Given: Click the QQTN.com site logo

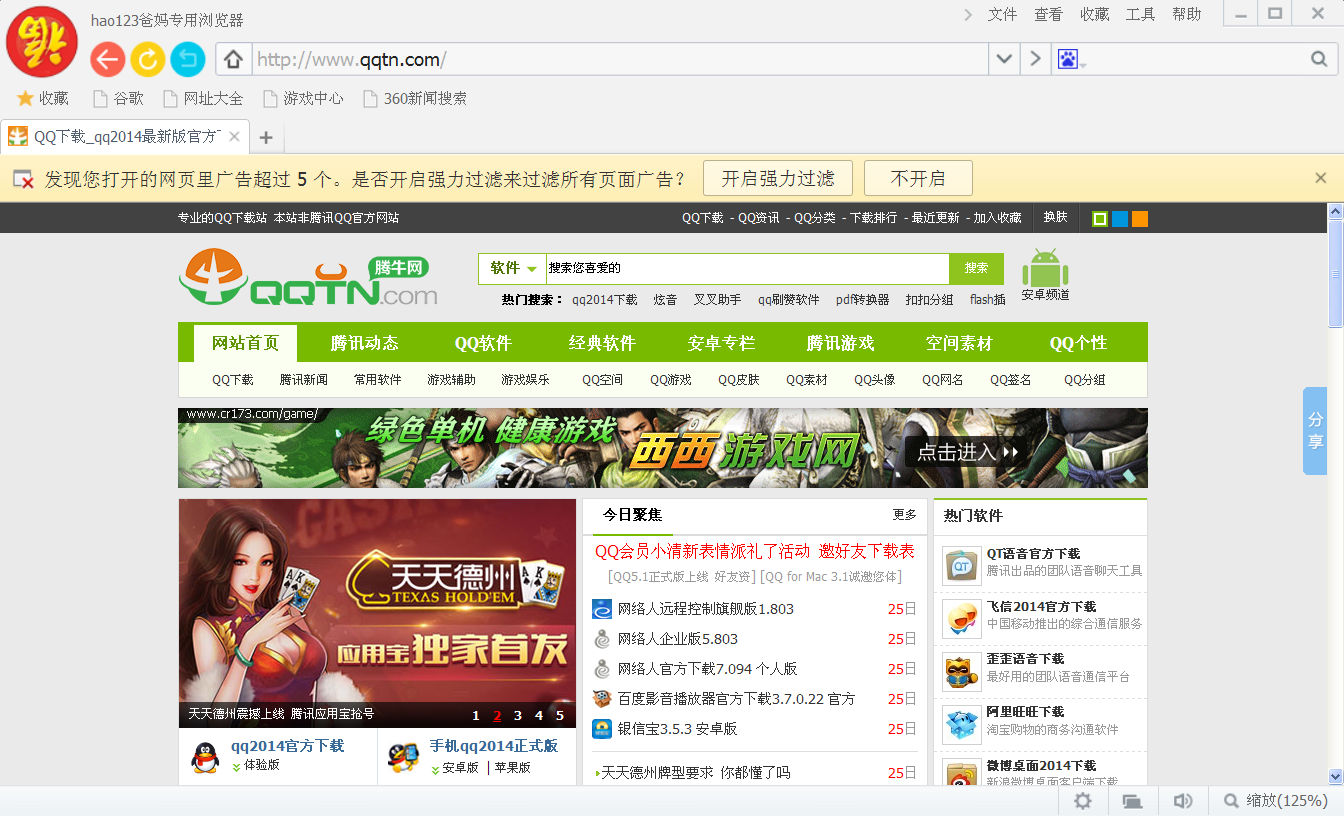Looking at the screenshot, I should pos(308,277).
